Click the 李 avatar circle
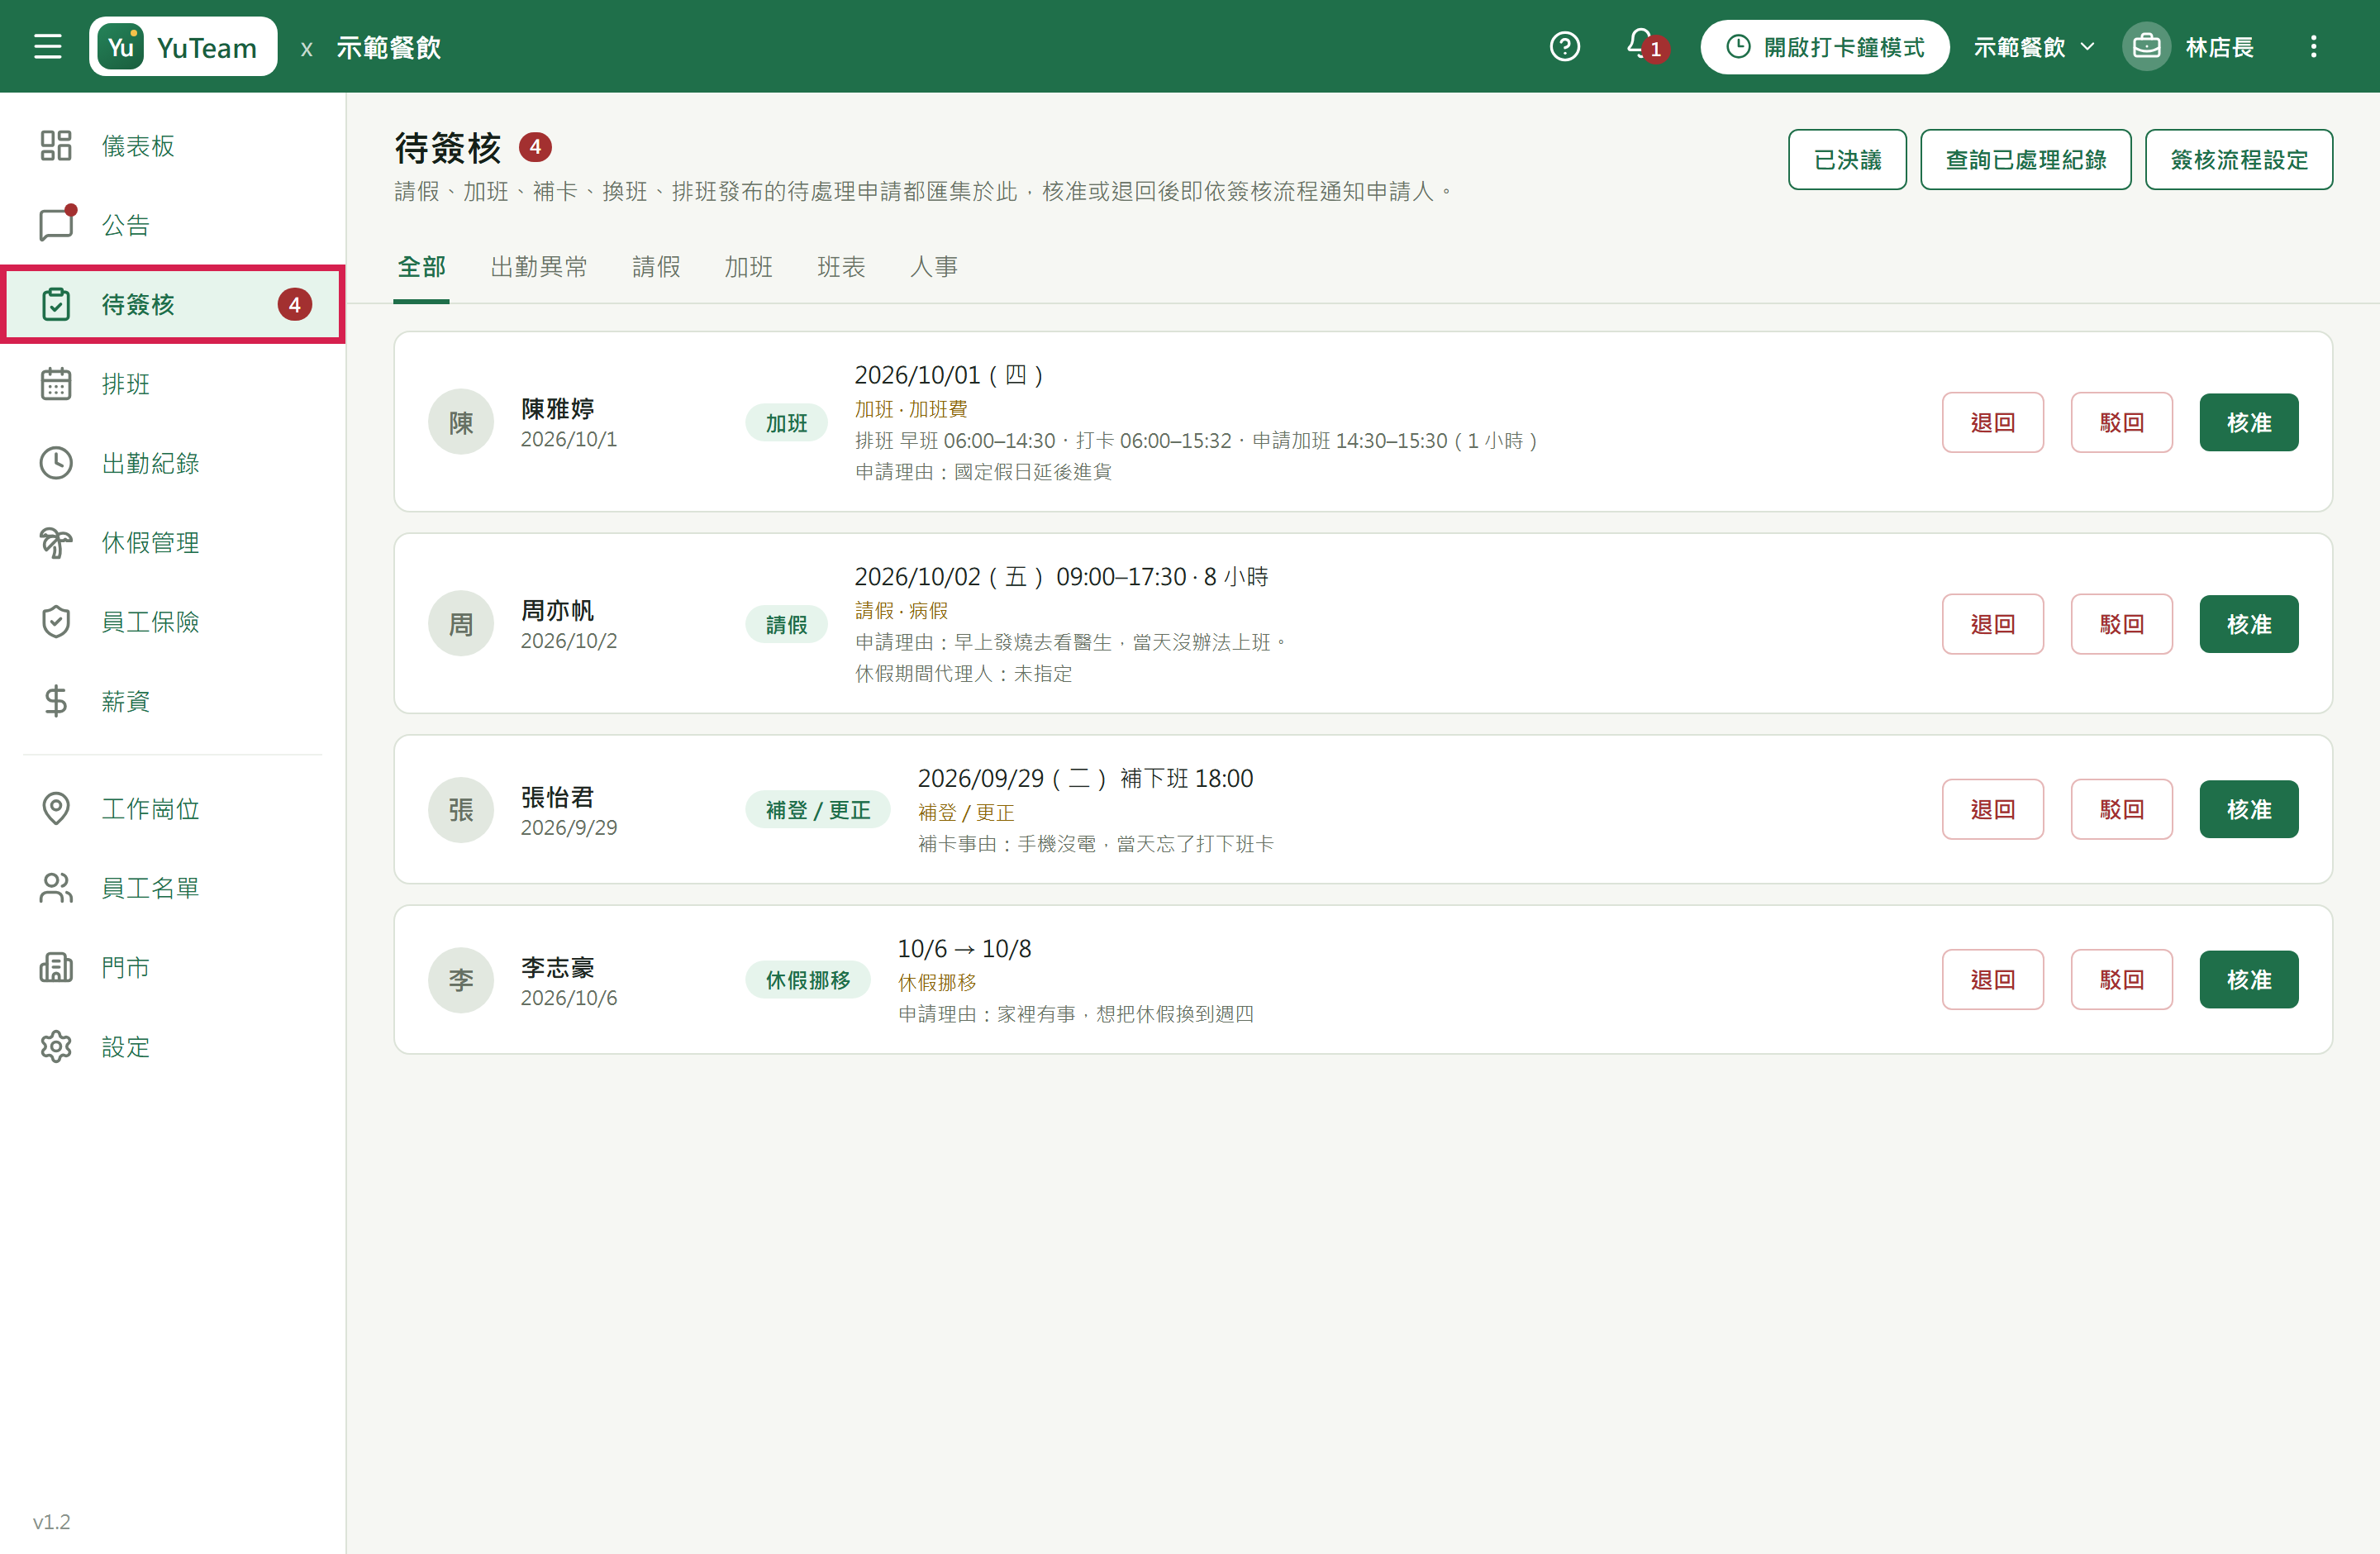Viewport: 2380px width, 1554px height. [461, 980]
